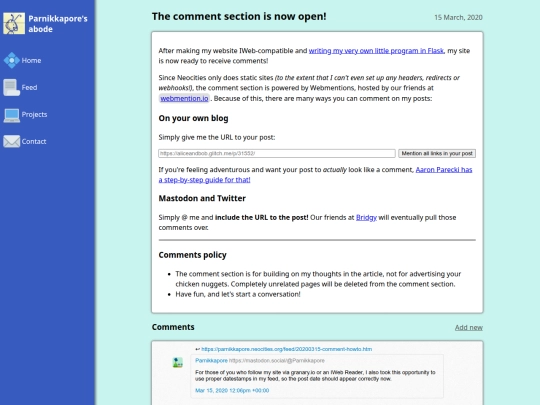This screenshot has height=405, width=540.
Task: Click the 'Comments' section heading
Action: coord(173,327)
